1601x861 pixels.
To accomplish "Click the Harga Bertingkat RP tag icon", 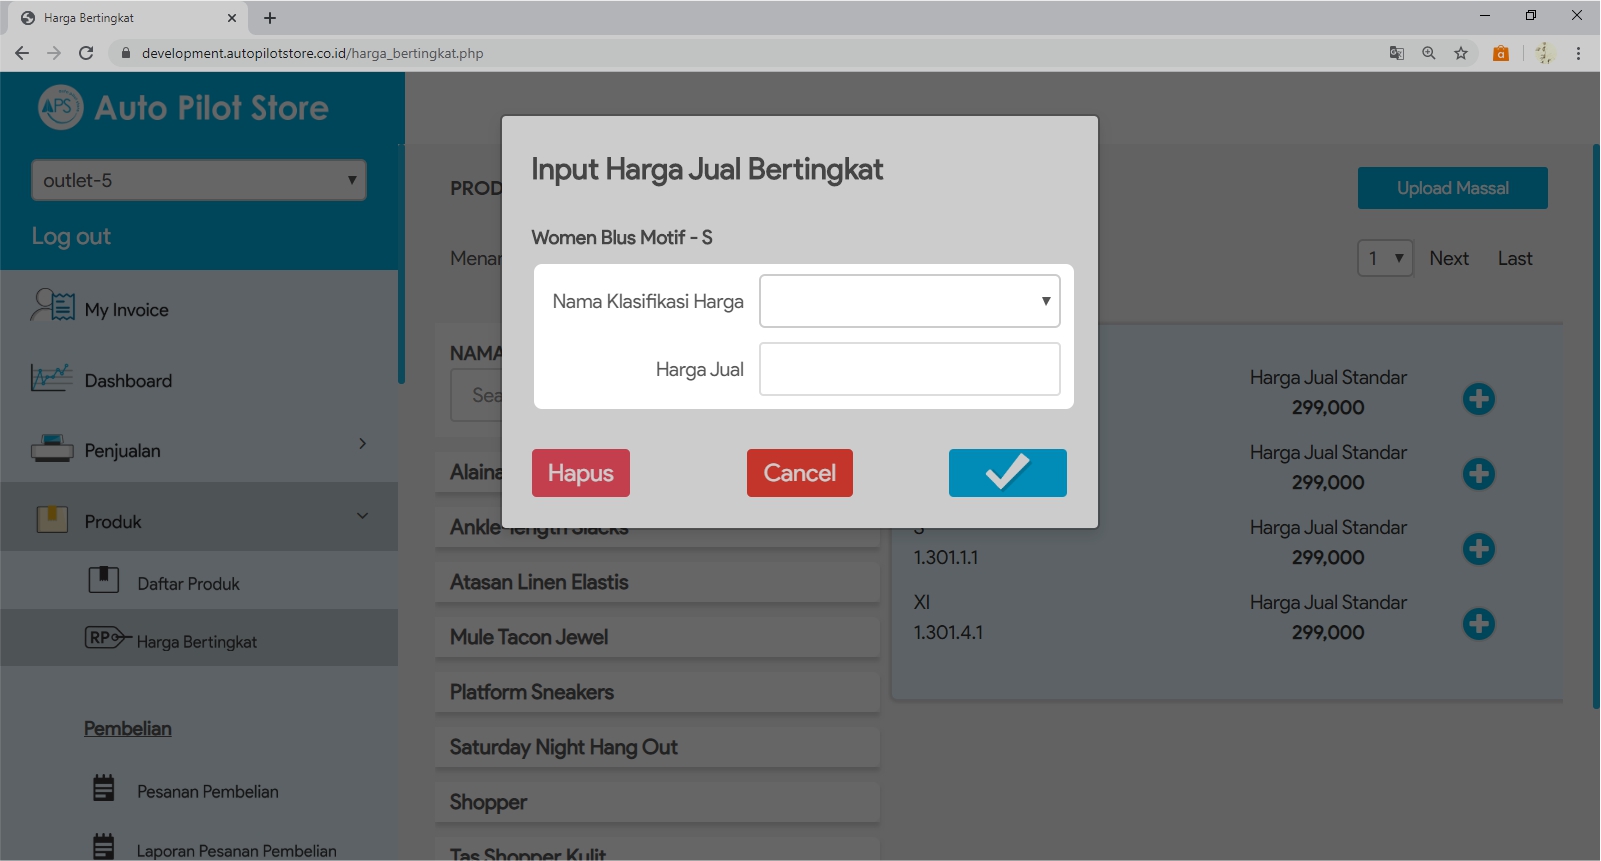I will click(x=107, y=638).
